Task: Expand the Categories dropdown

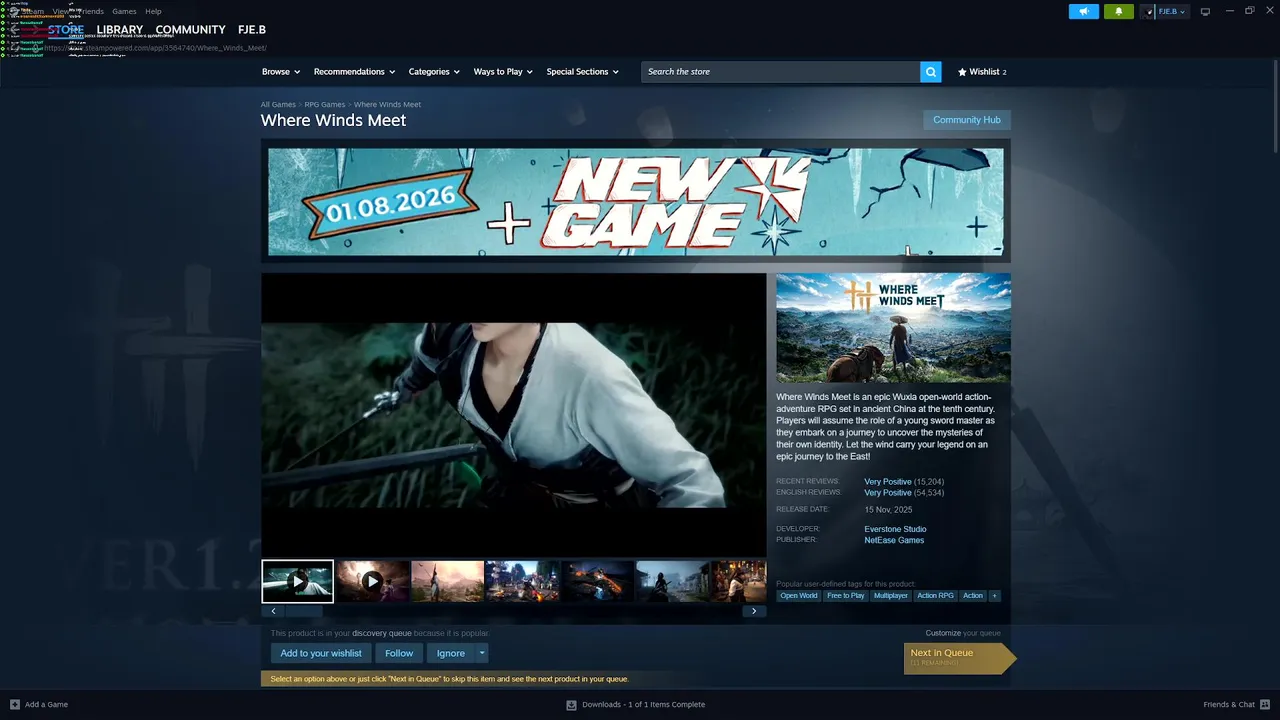Action: coord(434,72)
